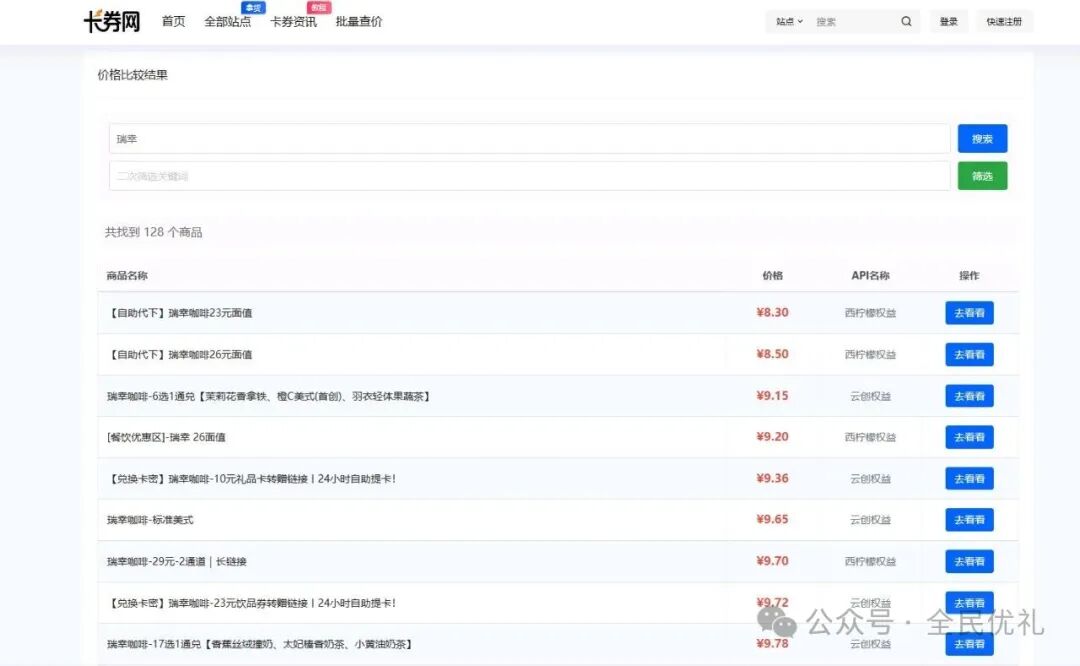The image size is (1080, 666).
Task: Click 去看看 for 10元礼品卡转赠链接
Action: (x=969, y=479)
